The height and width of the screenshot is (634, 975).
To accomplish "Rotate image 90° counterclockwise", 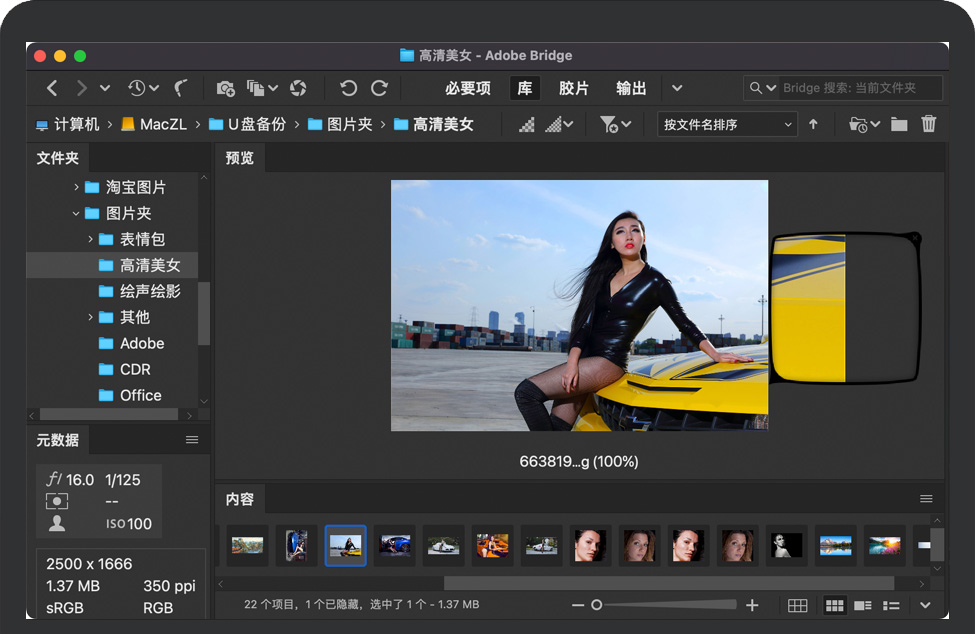I will [348, 89].
